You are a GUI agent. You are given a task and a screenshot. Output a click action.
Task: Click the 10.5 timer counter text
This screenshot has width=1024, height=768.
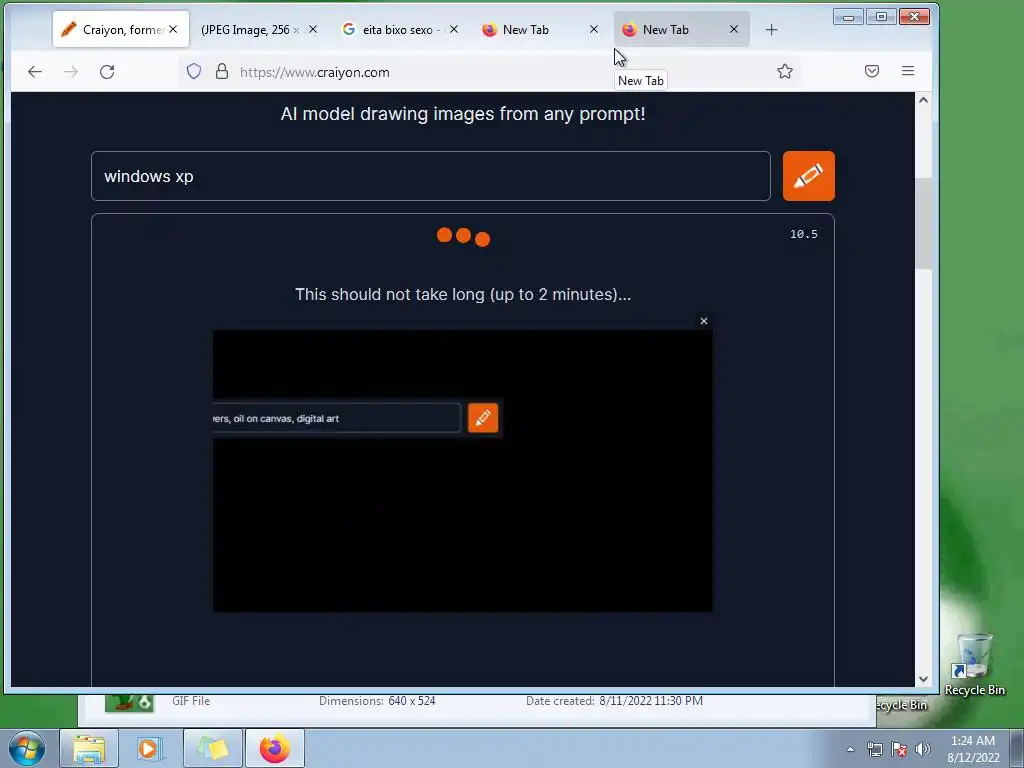803,234
